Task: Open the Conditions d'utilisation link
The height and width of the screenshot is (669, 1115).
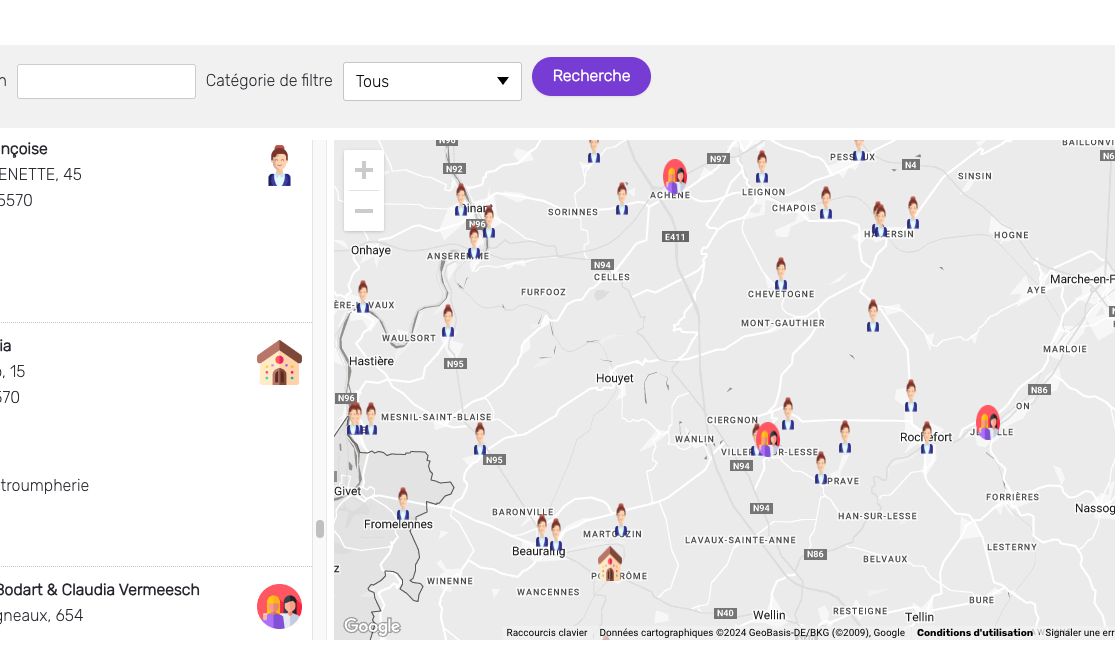Action: pyautogui.click(x=974, y=633)
